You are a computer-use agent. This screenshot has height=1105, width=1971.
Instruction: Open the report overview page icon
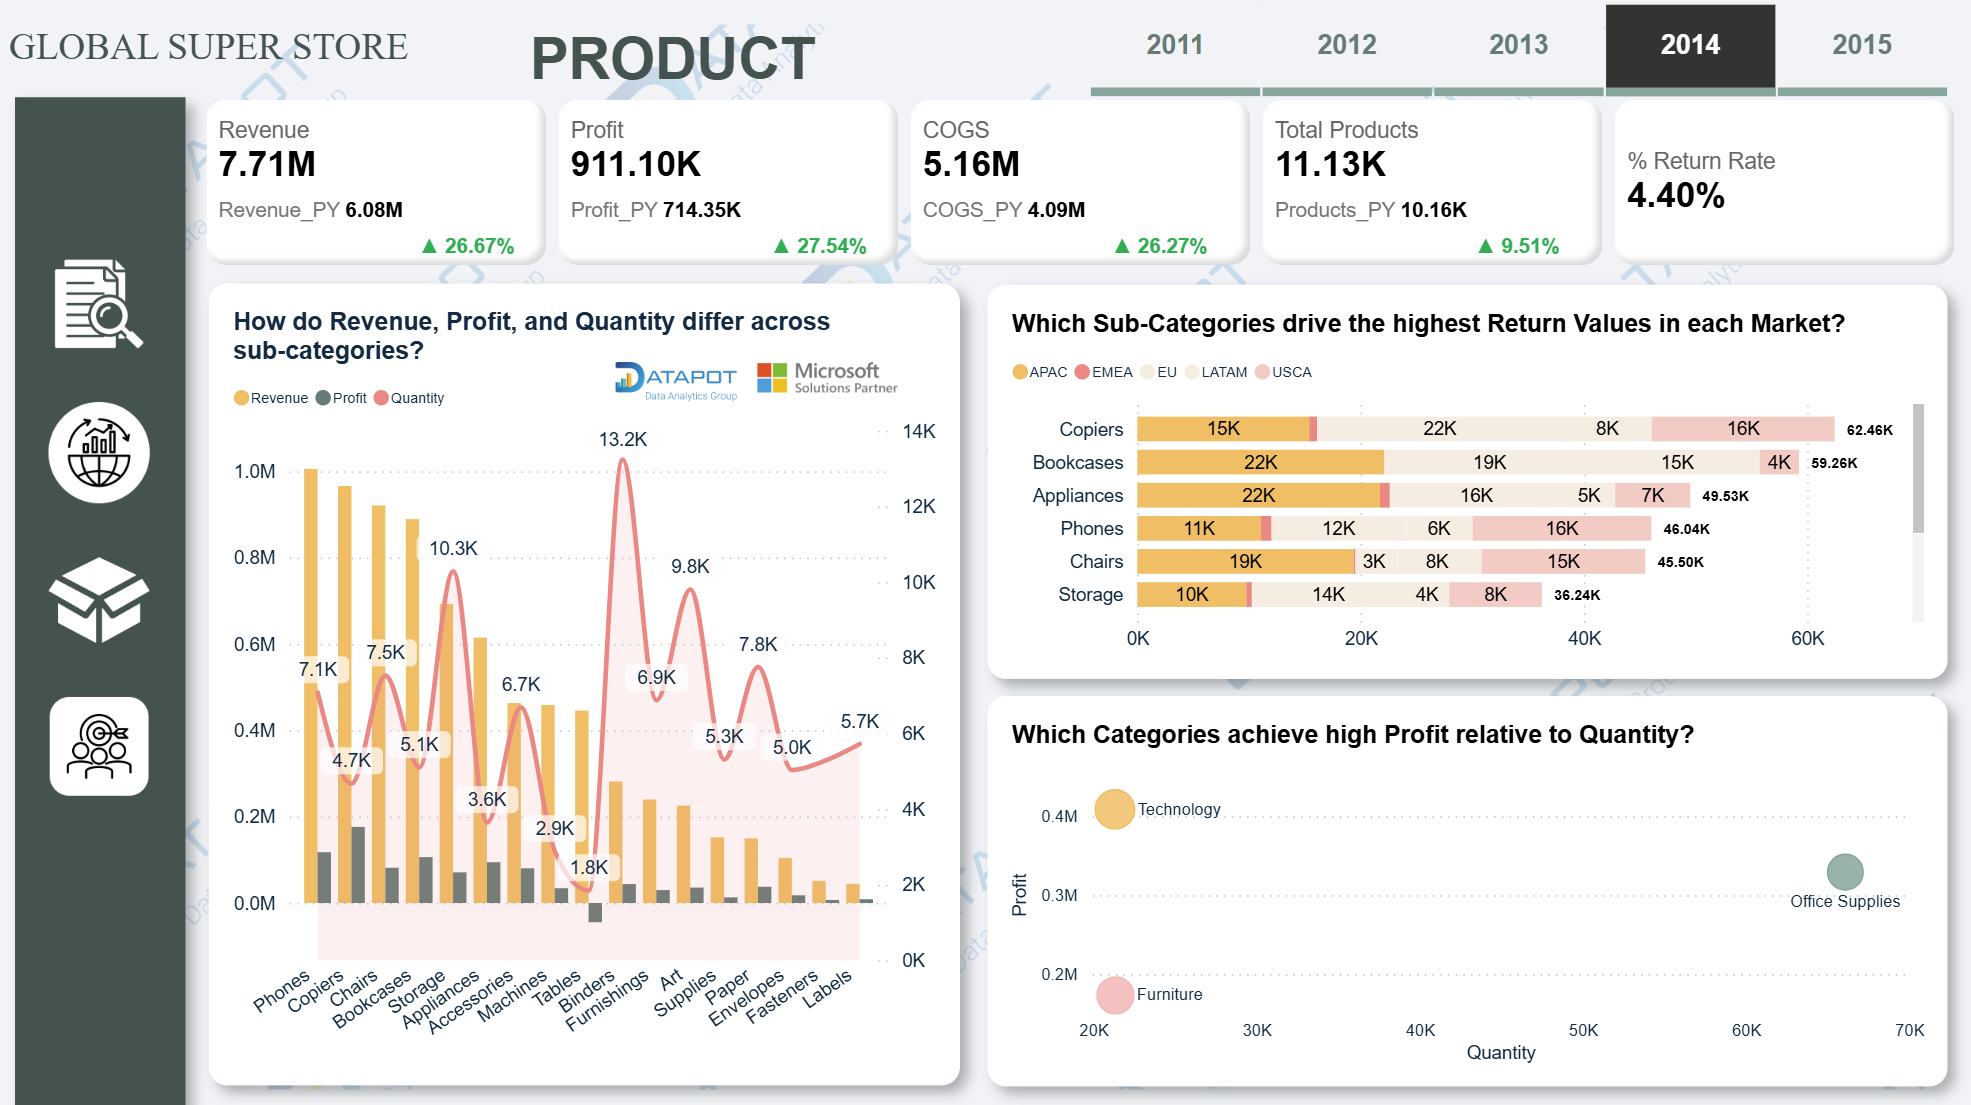98,304
